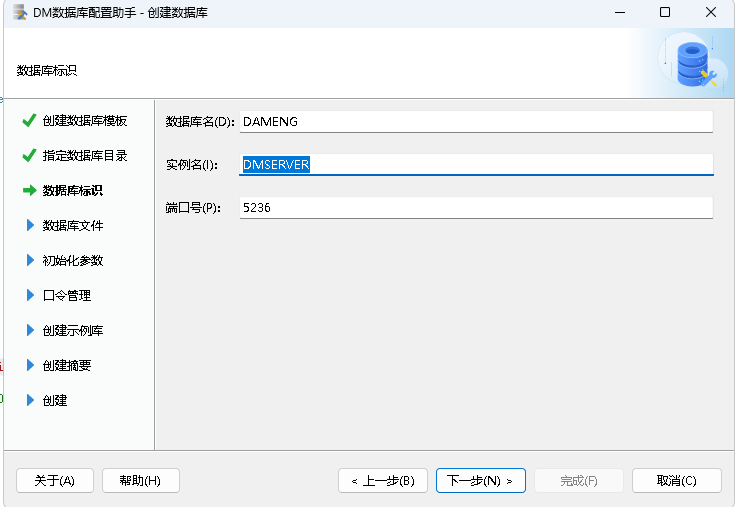Go back with 上一步(B)

tap(383, 480)
